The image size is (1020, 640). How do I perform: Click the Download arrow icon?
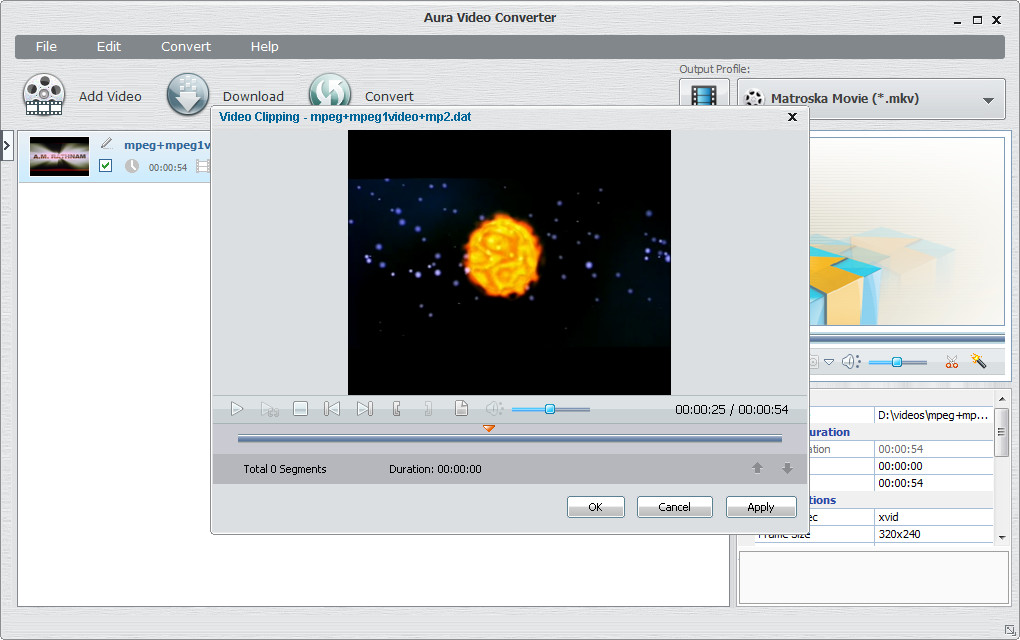(188, 96)
